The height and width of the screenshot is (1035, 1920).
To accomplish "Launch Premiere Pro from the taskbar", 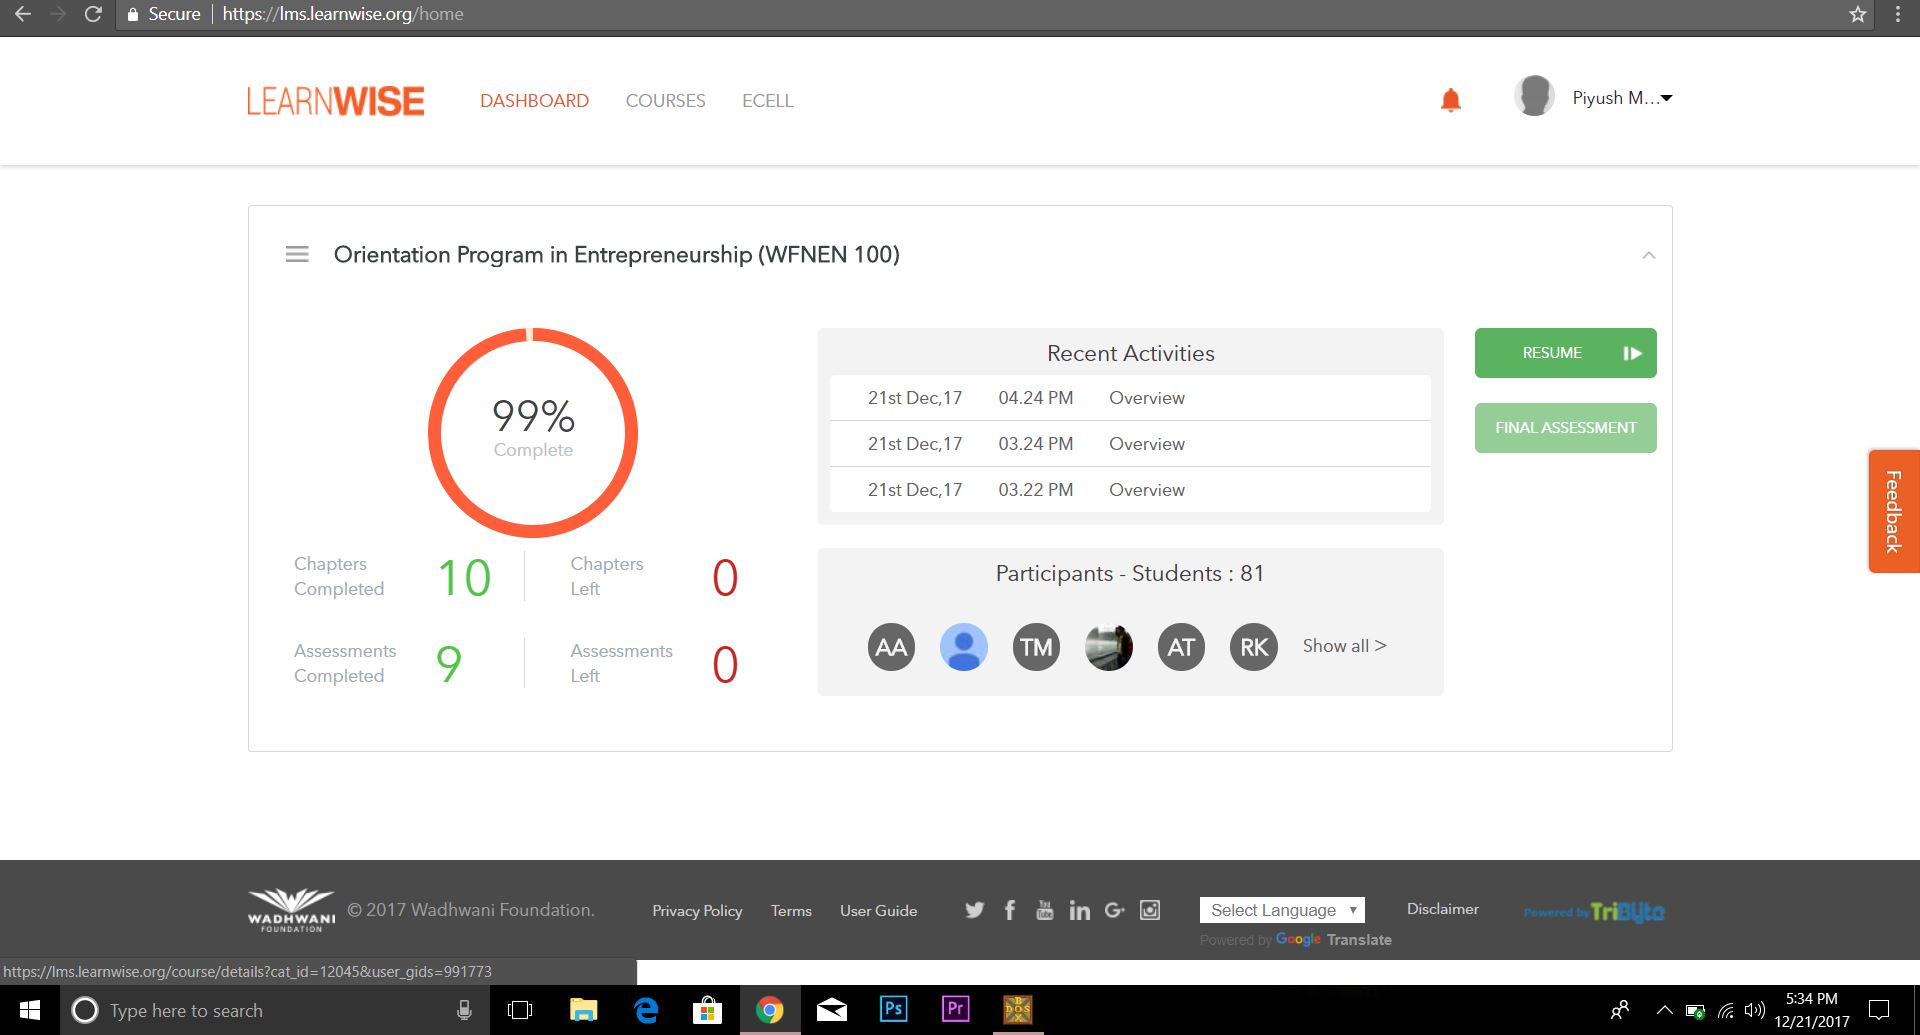I will (x=955, y=1010).
